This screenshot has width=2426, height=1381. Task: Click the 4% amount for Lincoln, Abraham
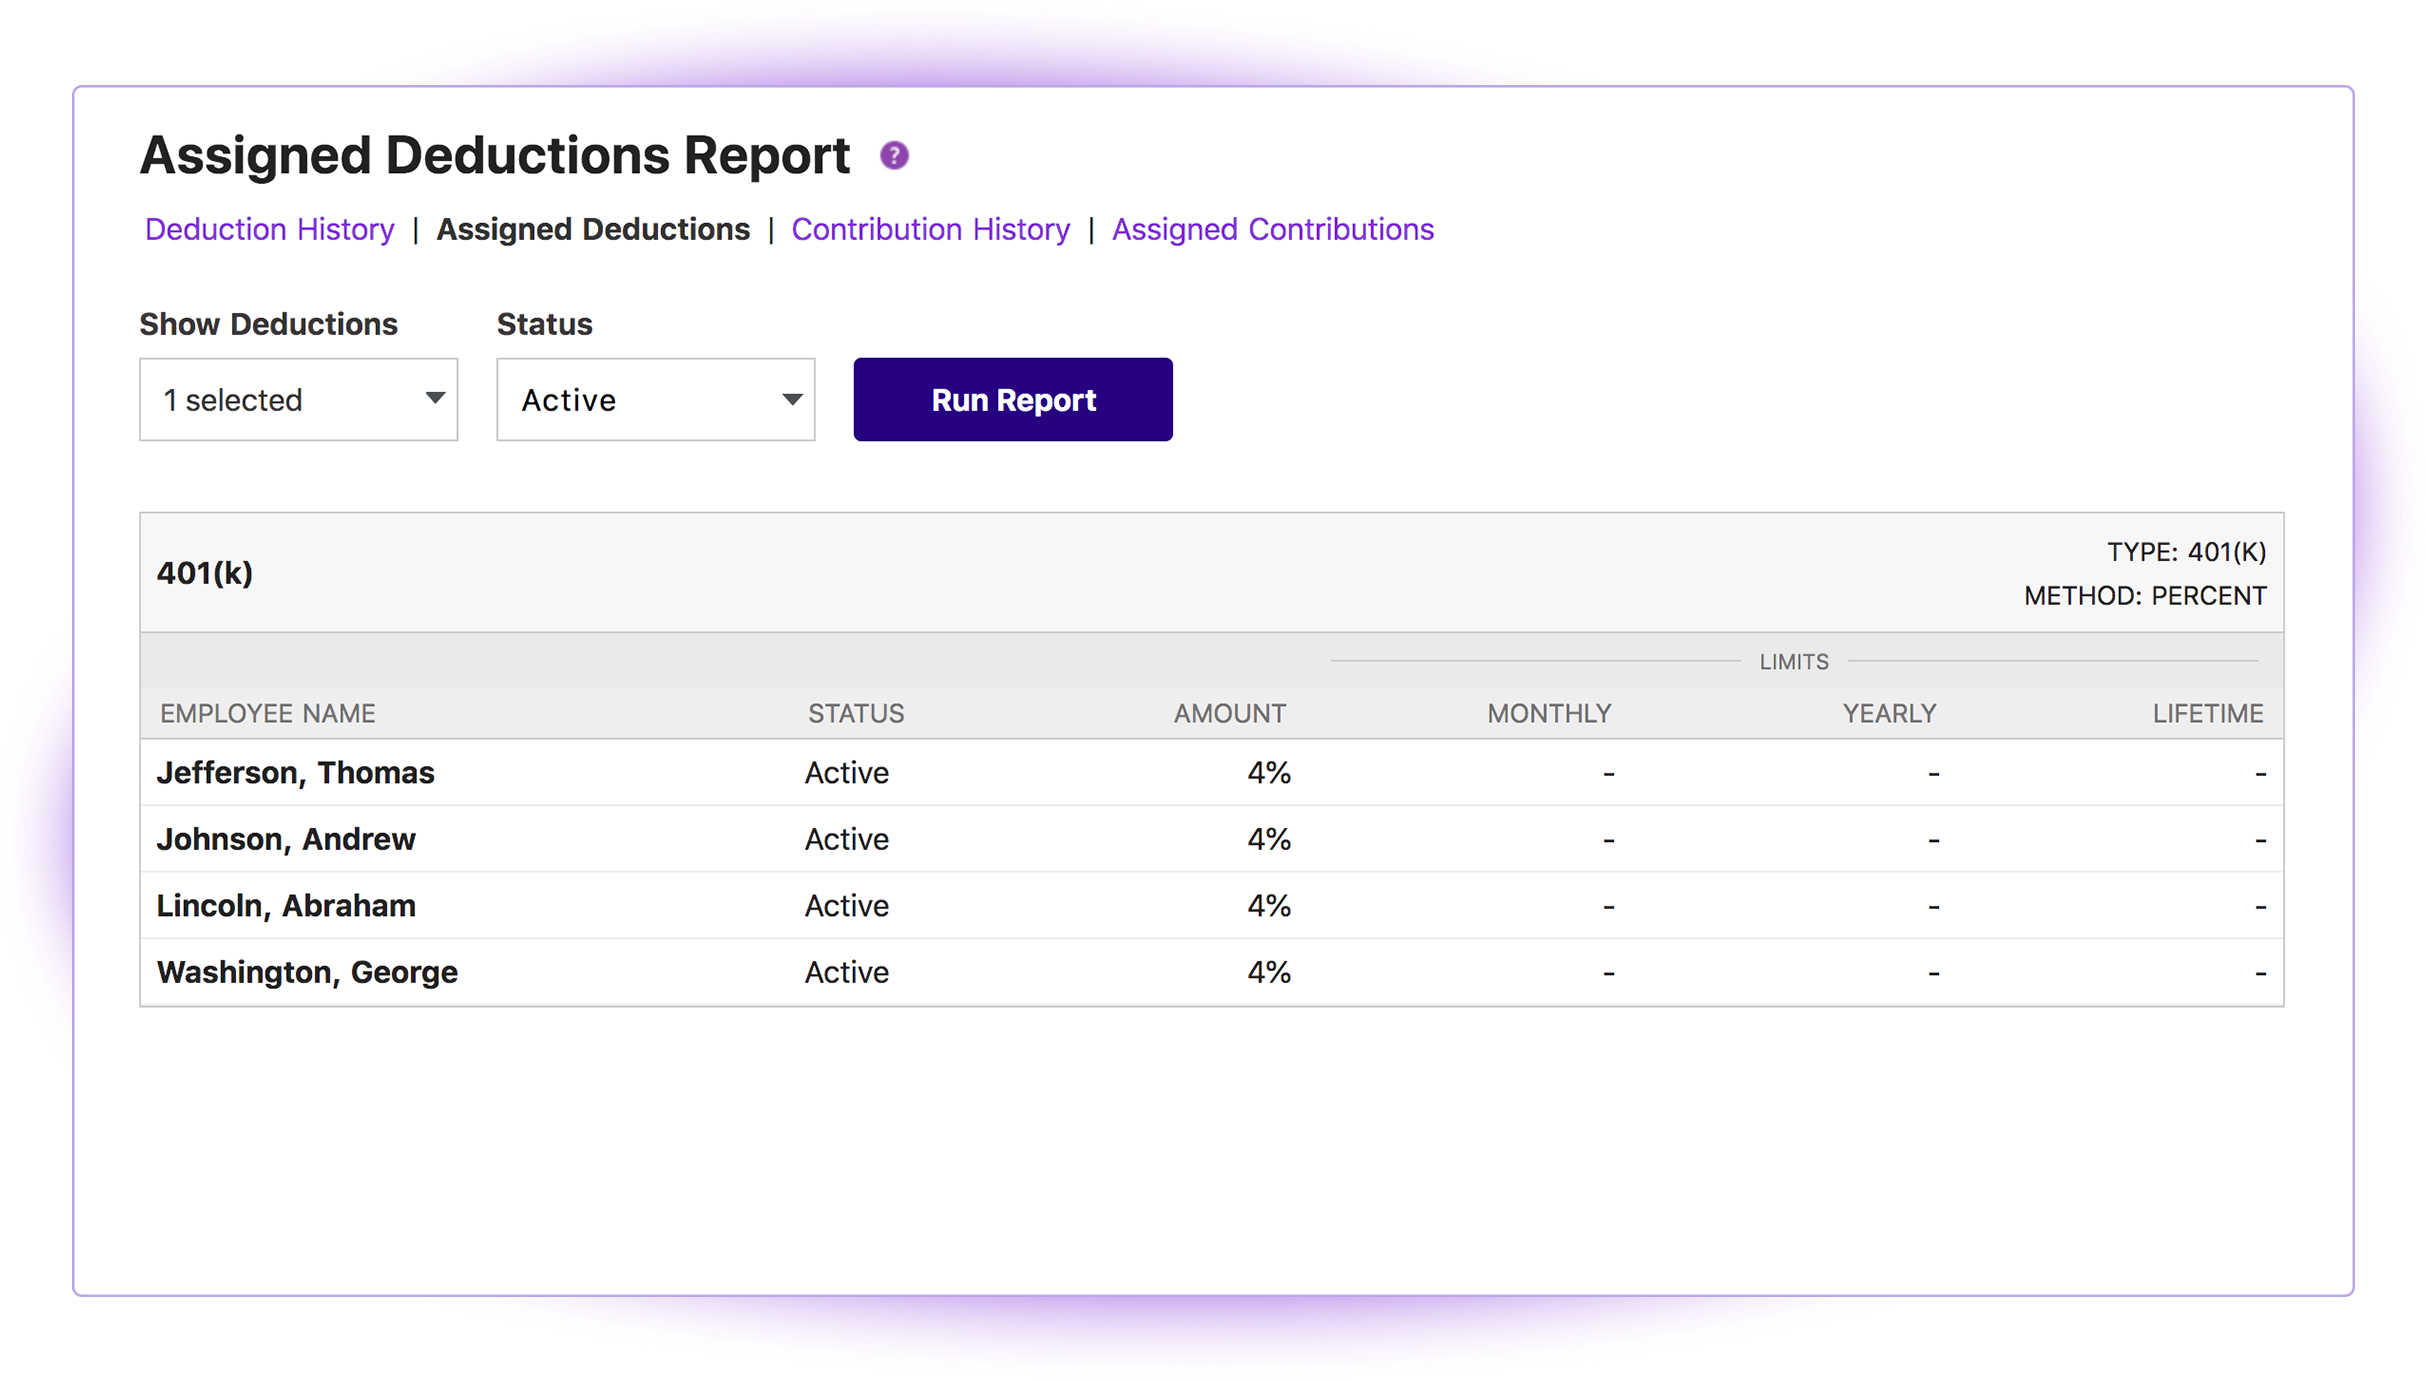click(x=1269, y=906)
